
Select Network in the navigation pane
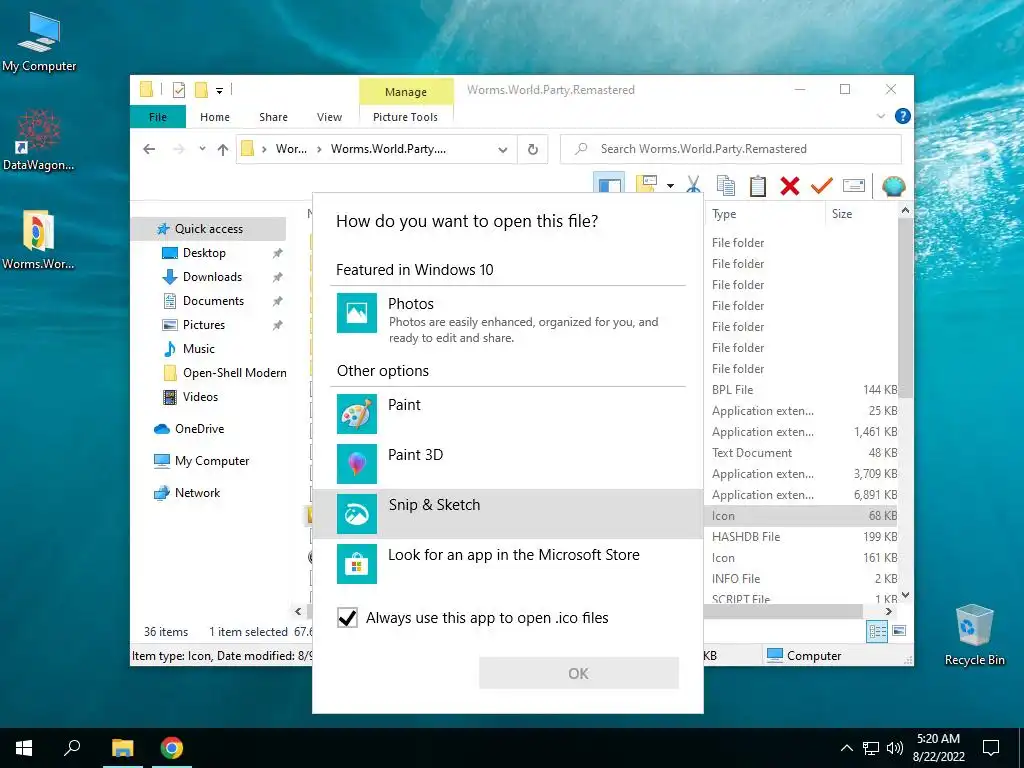[x=197, y=493]
